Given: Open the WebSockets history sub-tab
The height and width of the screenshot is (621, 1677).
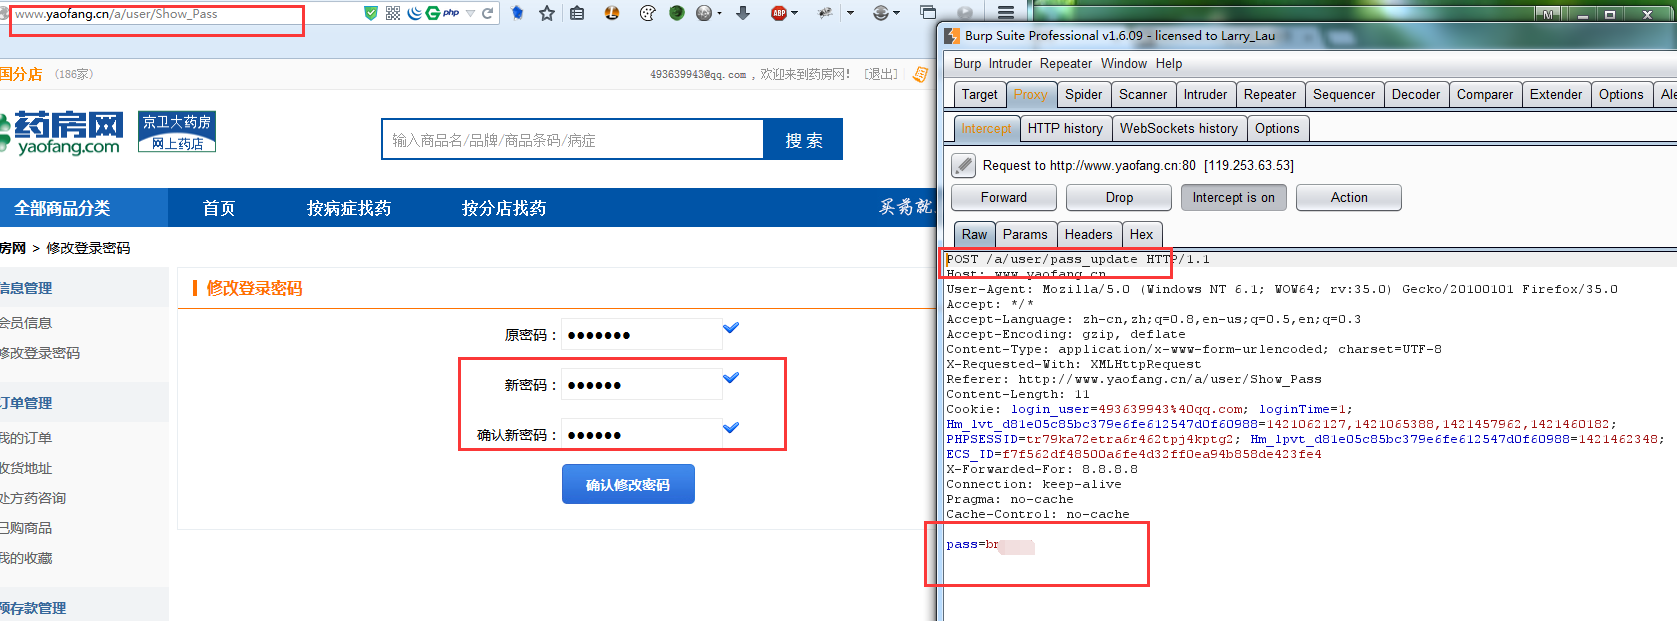Looking at the screenshot, I should pyautogui.click(x=1178, y=128).
